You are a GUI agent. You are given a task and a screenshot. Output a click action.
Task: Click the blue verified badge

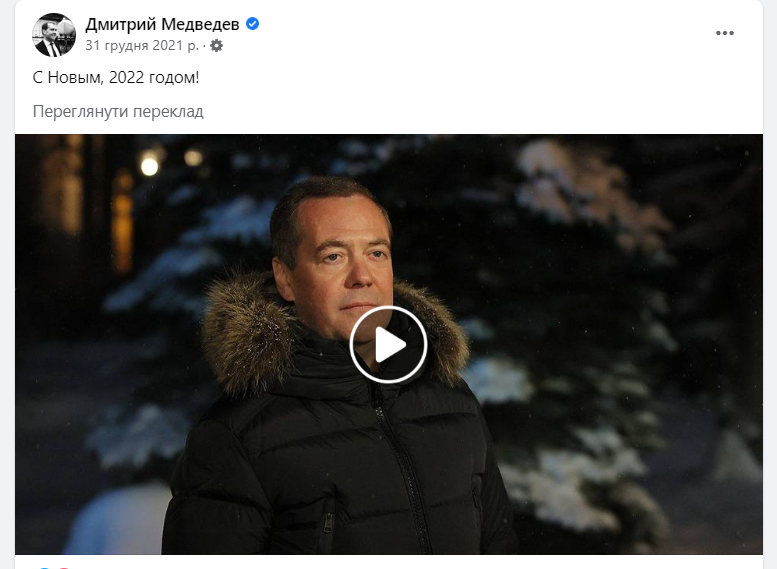(252, 23)
